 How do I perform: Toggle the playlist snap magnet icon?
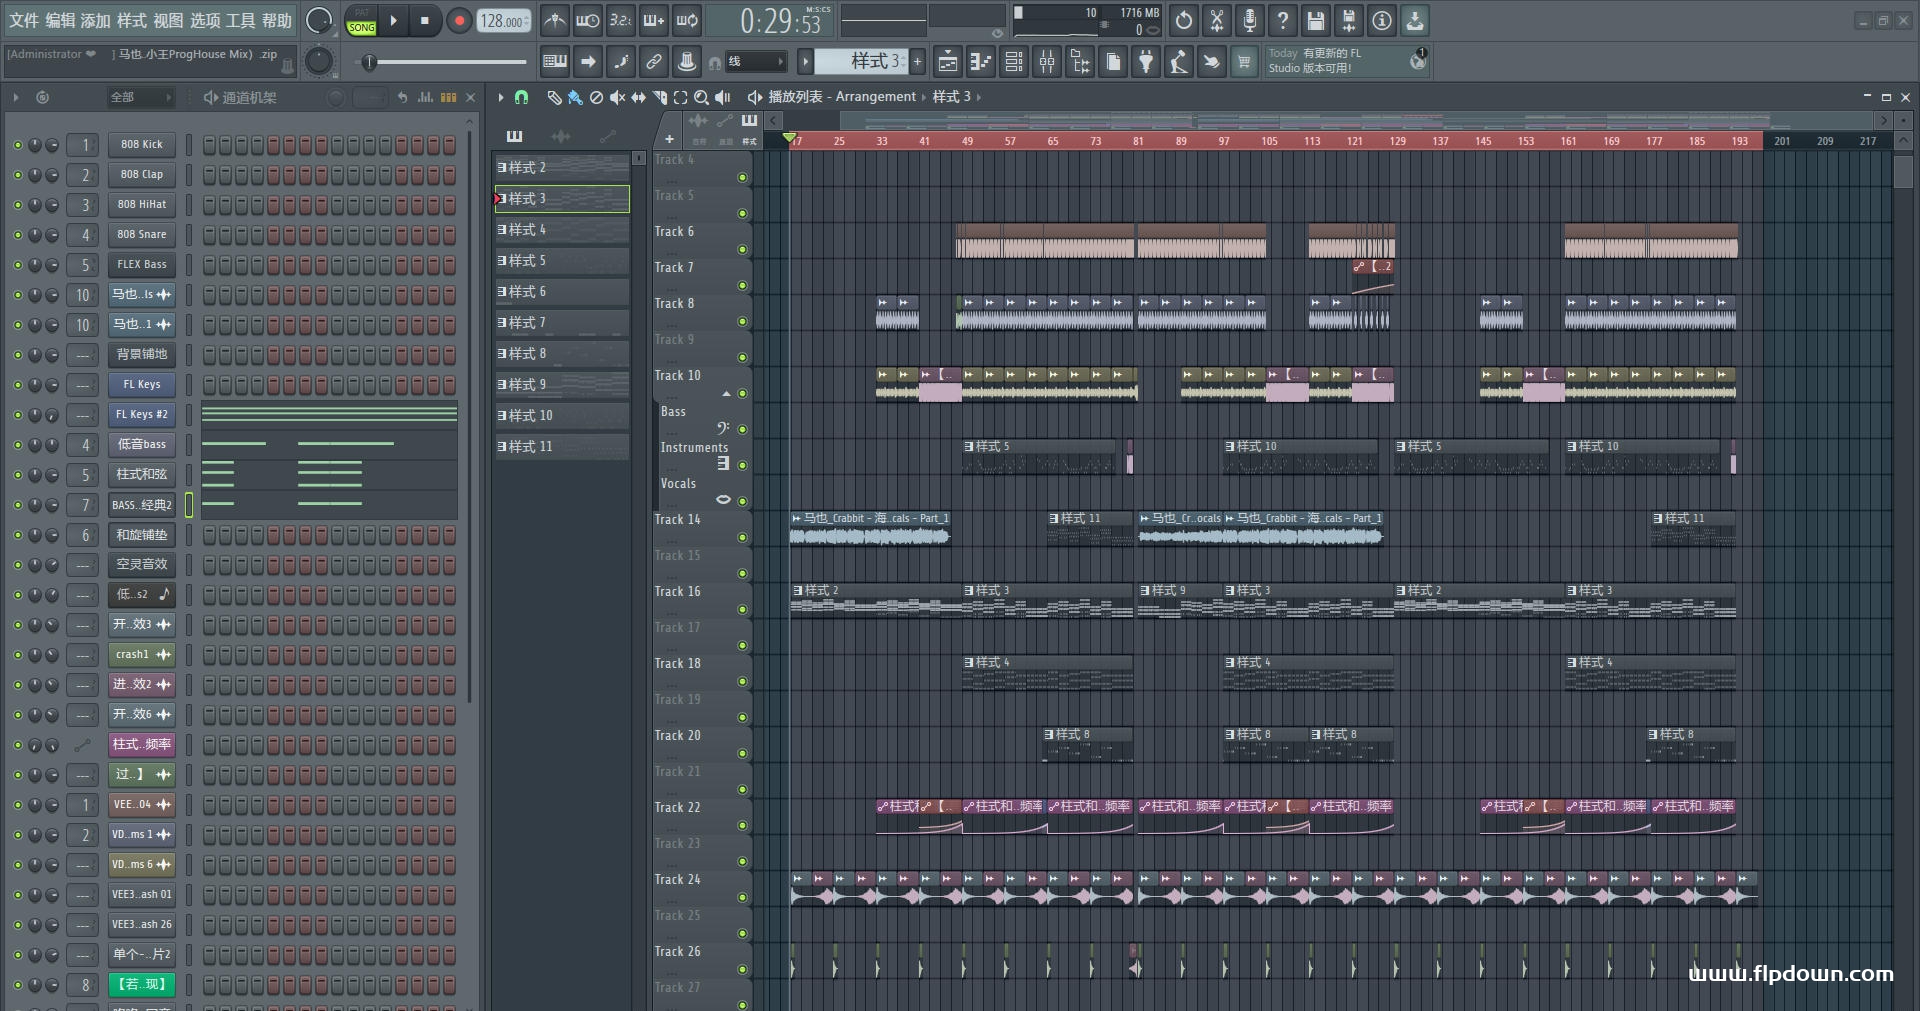coord(521,97)
